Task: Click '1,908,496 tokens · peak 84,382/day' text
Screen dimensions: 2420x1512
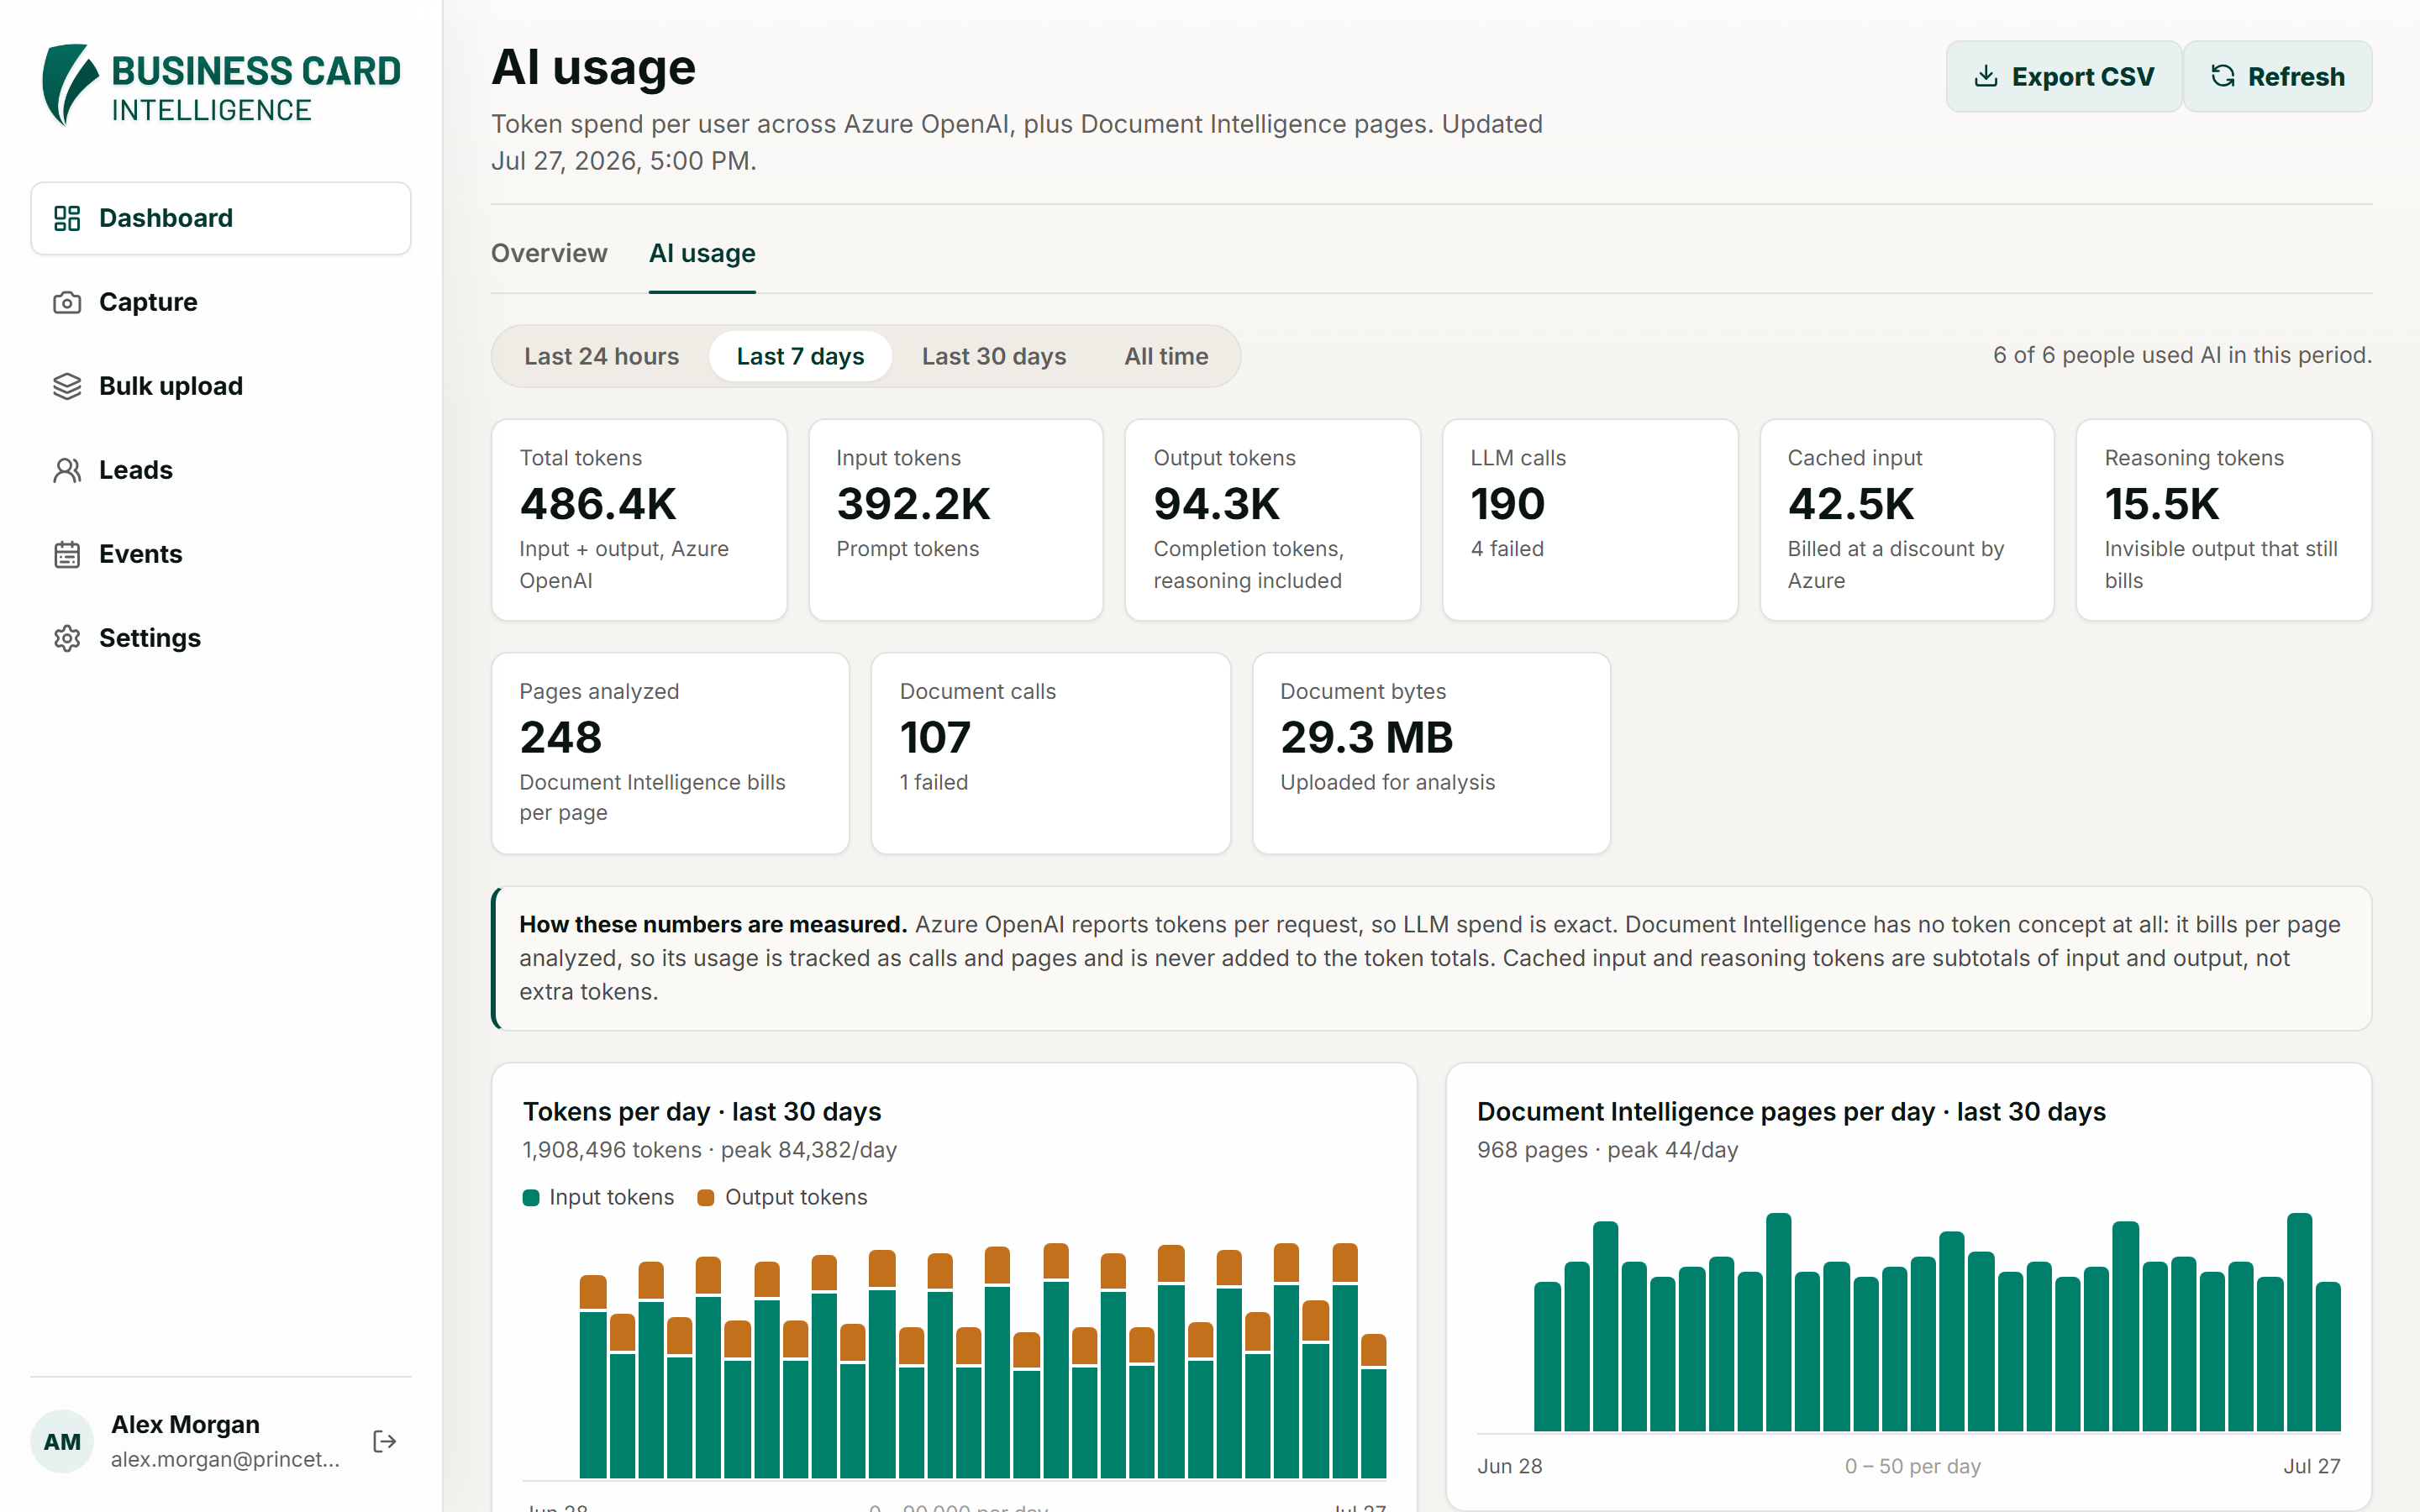Action: point(710,1150)
